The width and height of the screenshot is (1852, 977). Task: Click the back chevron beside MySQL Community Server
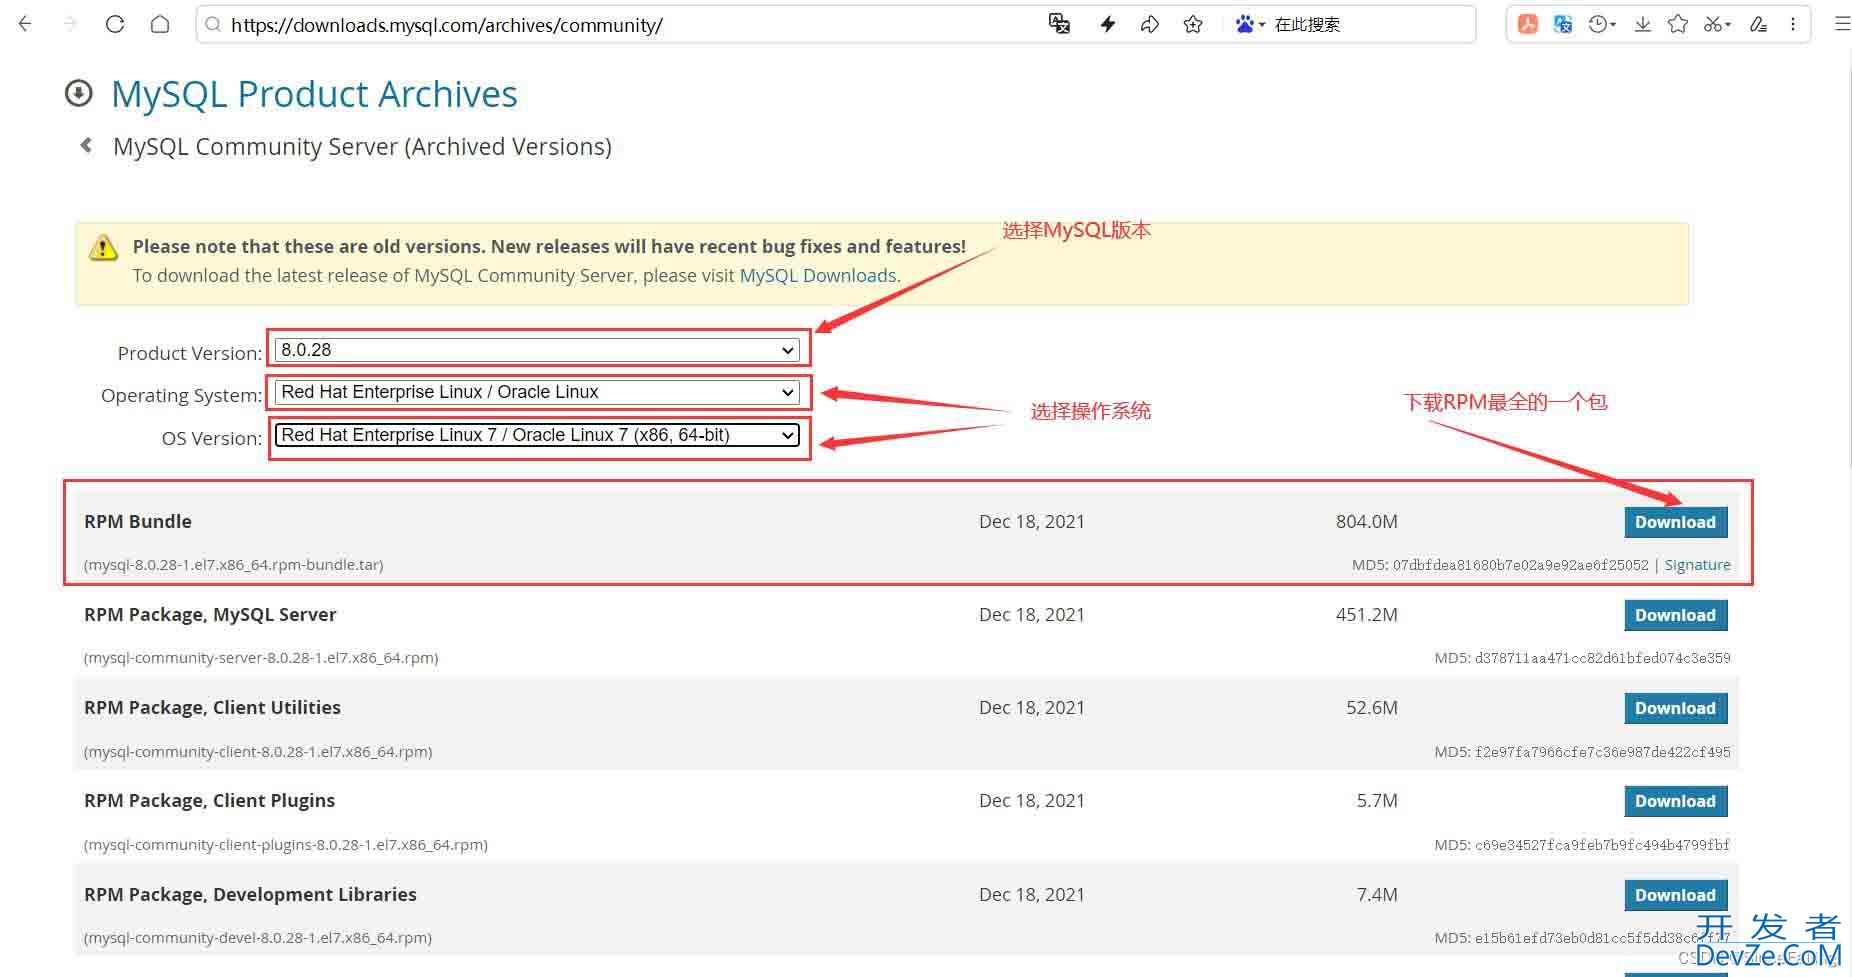[x=86, y=145]
